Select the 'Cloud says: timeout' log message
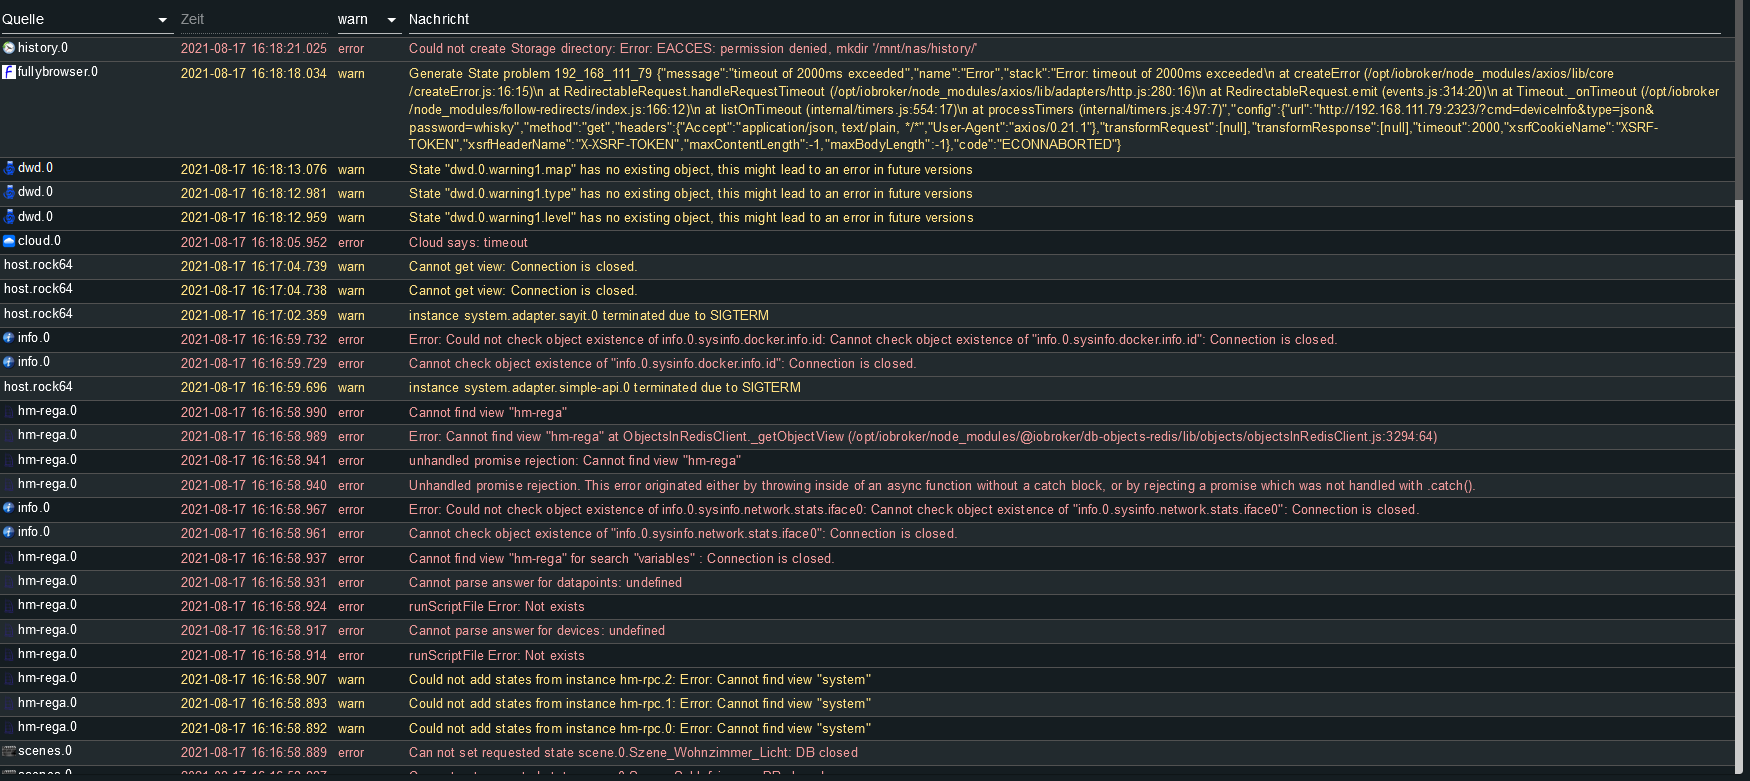Image resolution: width=1750 pixels, height=781 pixels. click(x=468, y=243)
